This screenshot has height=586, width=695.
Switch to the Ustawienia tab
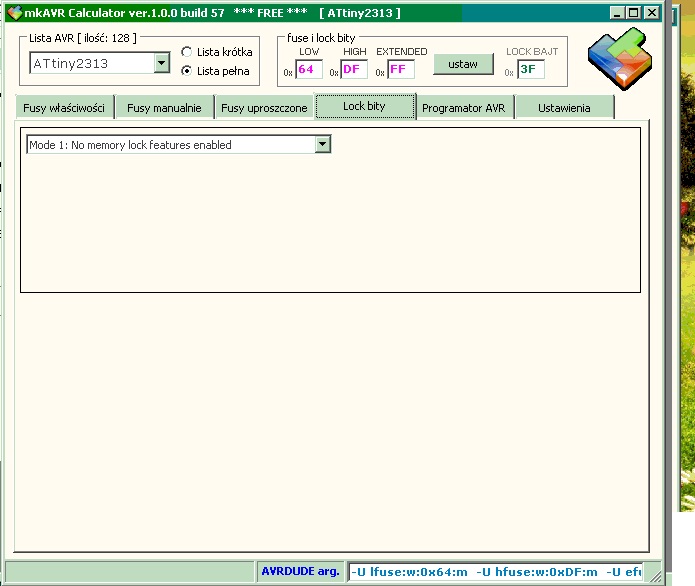565,108
